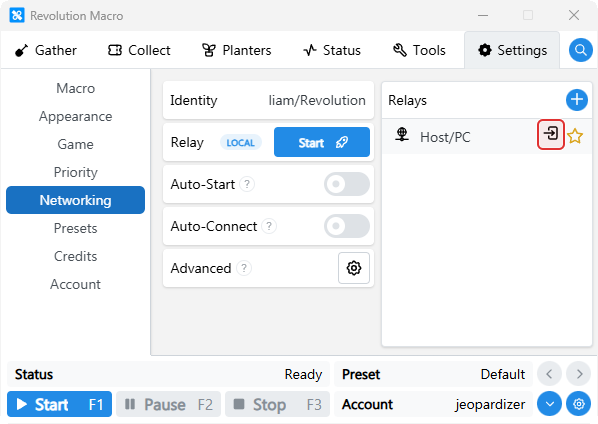Open the Presets settings section
Image resolution: width=598 pixels, height=424 pixels.
click(76, 228)
